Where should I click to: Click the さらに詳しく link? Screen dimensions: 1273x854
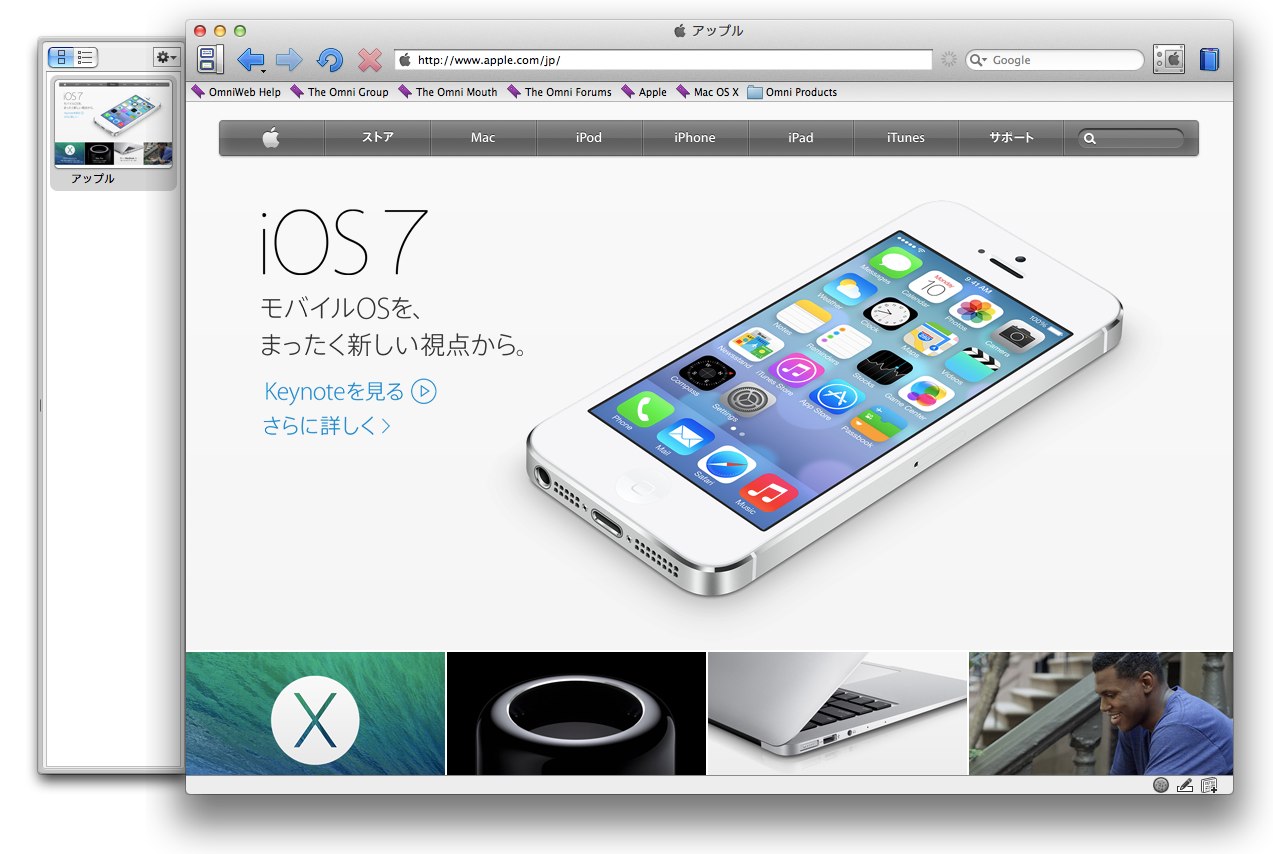click(326, 425)
